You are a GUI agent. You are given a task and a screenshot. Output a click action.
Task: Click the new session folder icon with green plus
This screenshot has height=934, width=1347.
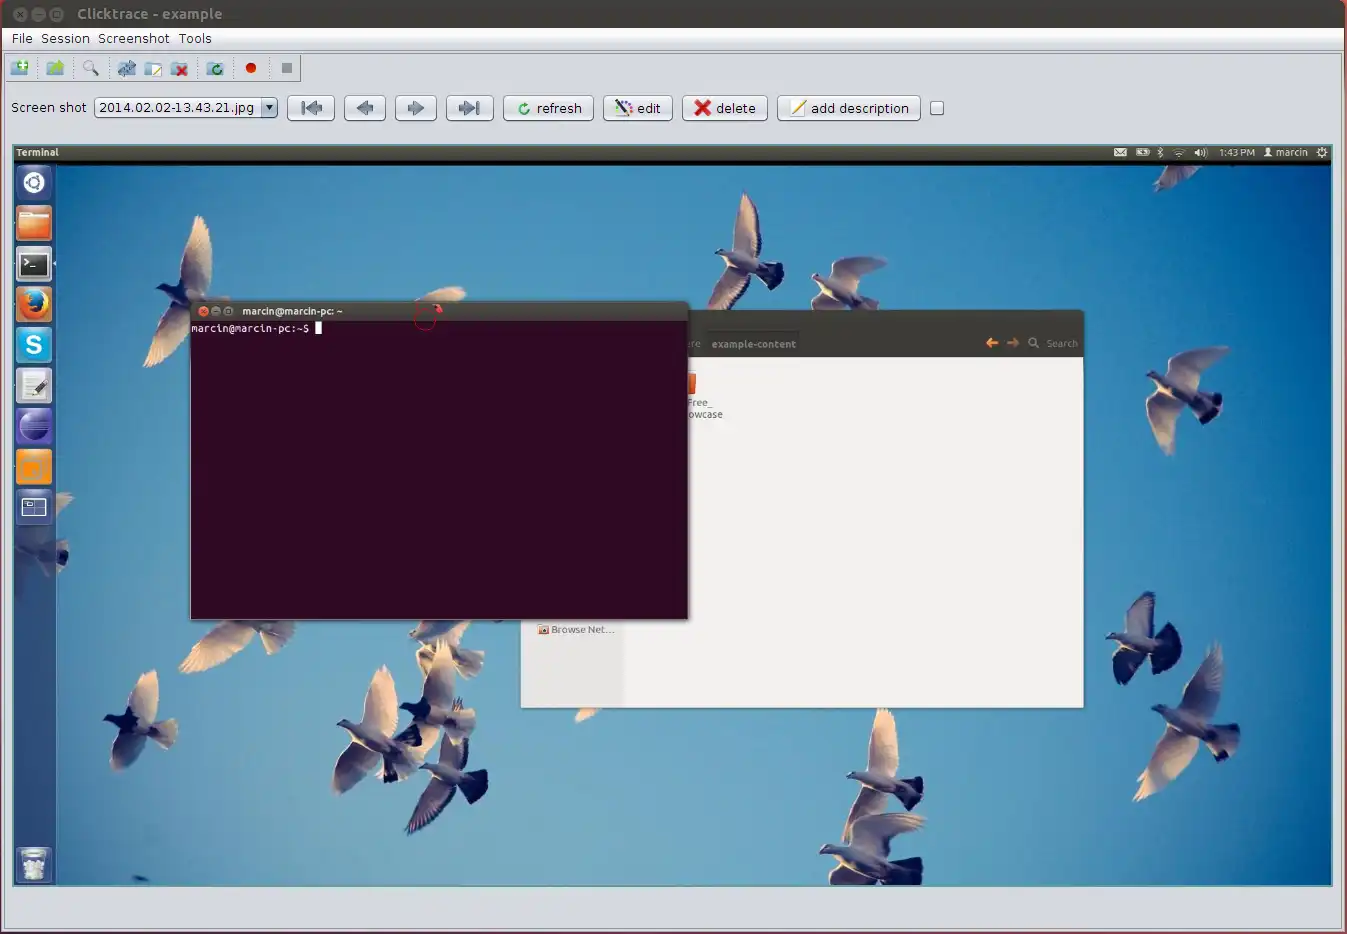(20, 68)
